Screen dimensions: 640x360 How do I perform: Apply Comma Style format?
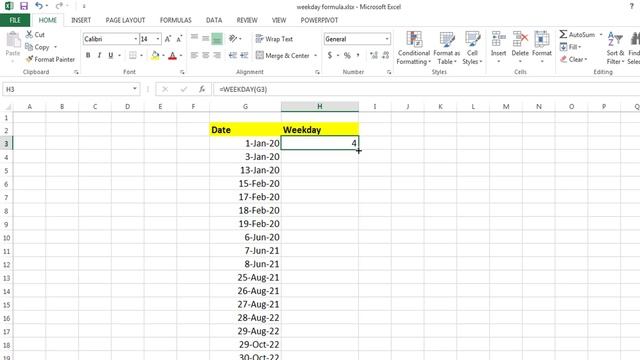click(x=358, y=55)
